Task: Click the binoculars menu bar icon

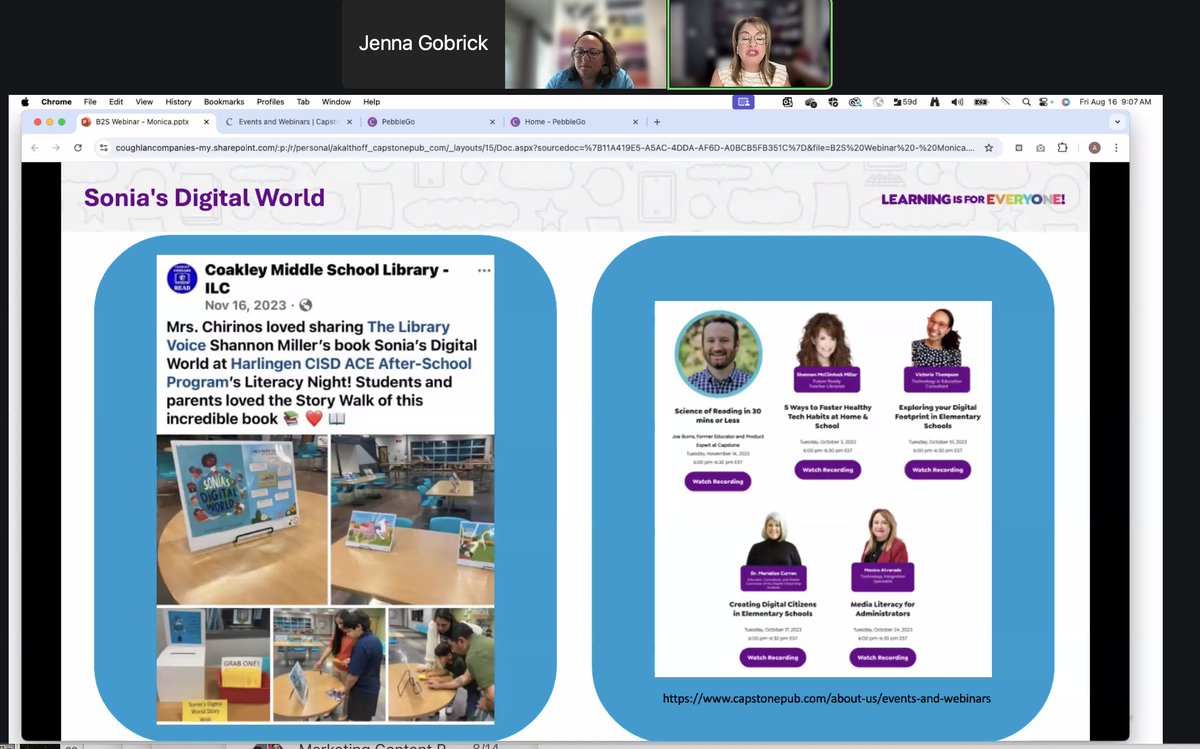Action: tap(934, 102)
